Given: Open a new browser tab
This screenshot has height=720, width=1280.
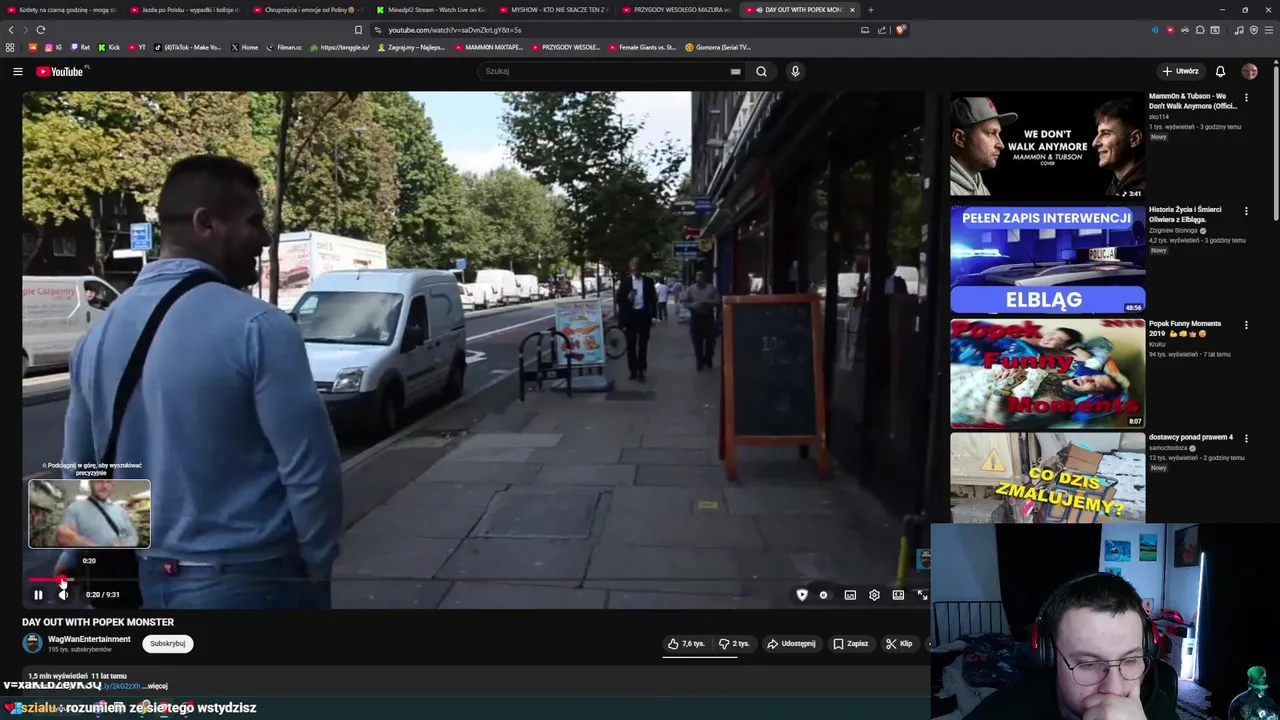Looking at the screenshot, I should [870, 10].
